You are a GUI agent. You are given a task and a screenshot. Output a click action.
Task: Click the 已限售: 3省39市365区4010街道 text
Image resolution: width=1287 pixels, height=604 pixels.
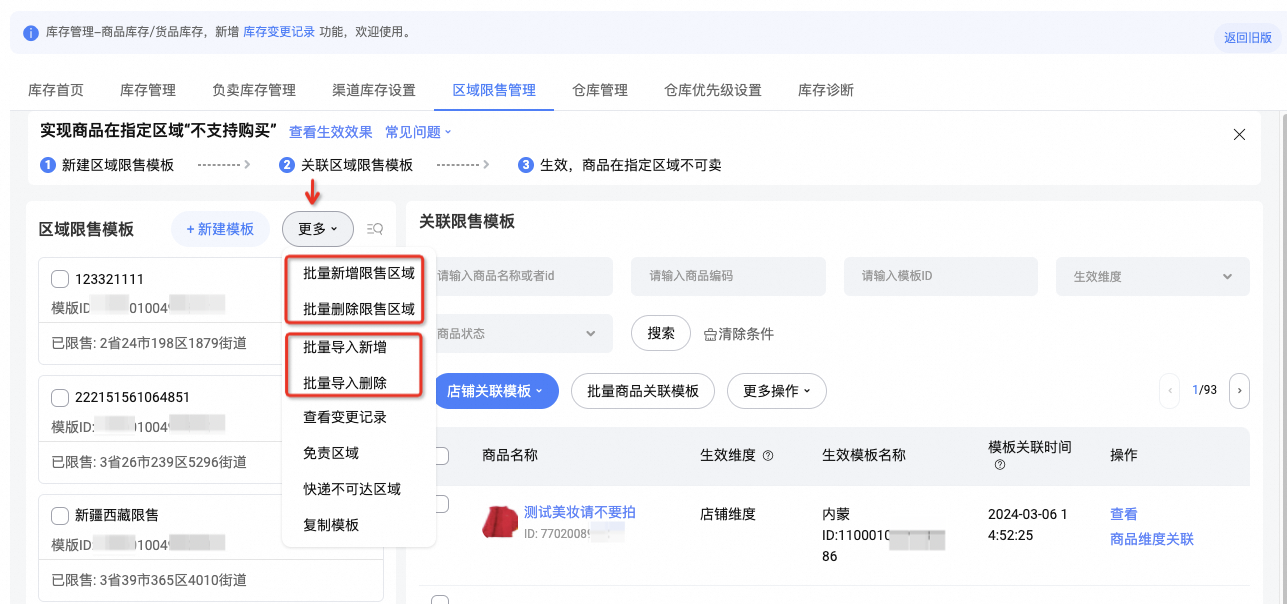pos(149,580)
